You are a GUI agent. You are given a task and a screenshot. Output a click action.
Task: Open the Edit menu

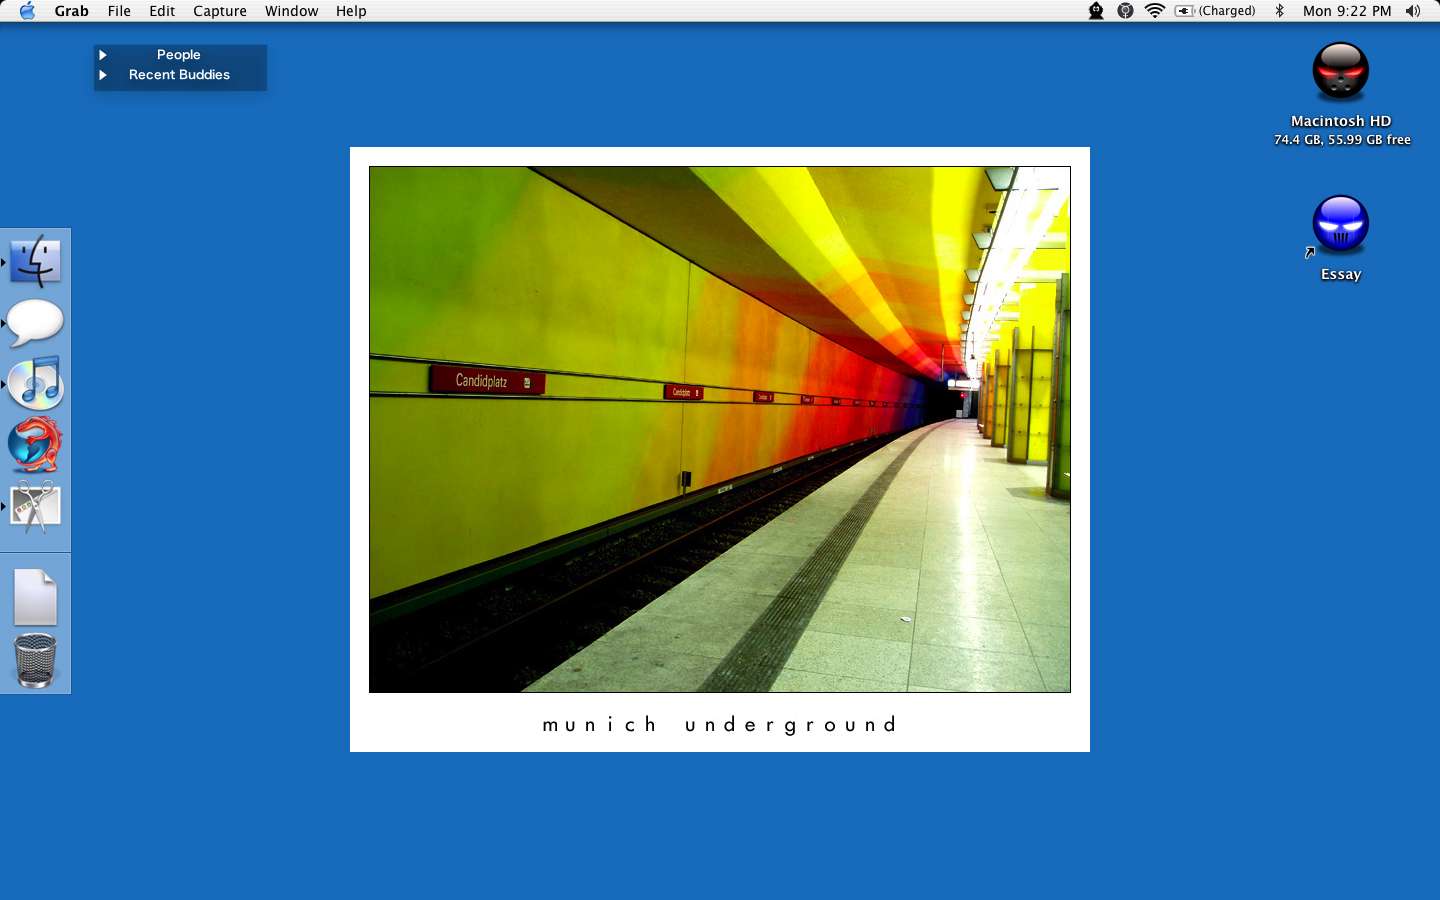point(162,11)
